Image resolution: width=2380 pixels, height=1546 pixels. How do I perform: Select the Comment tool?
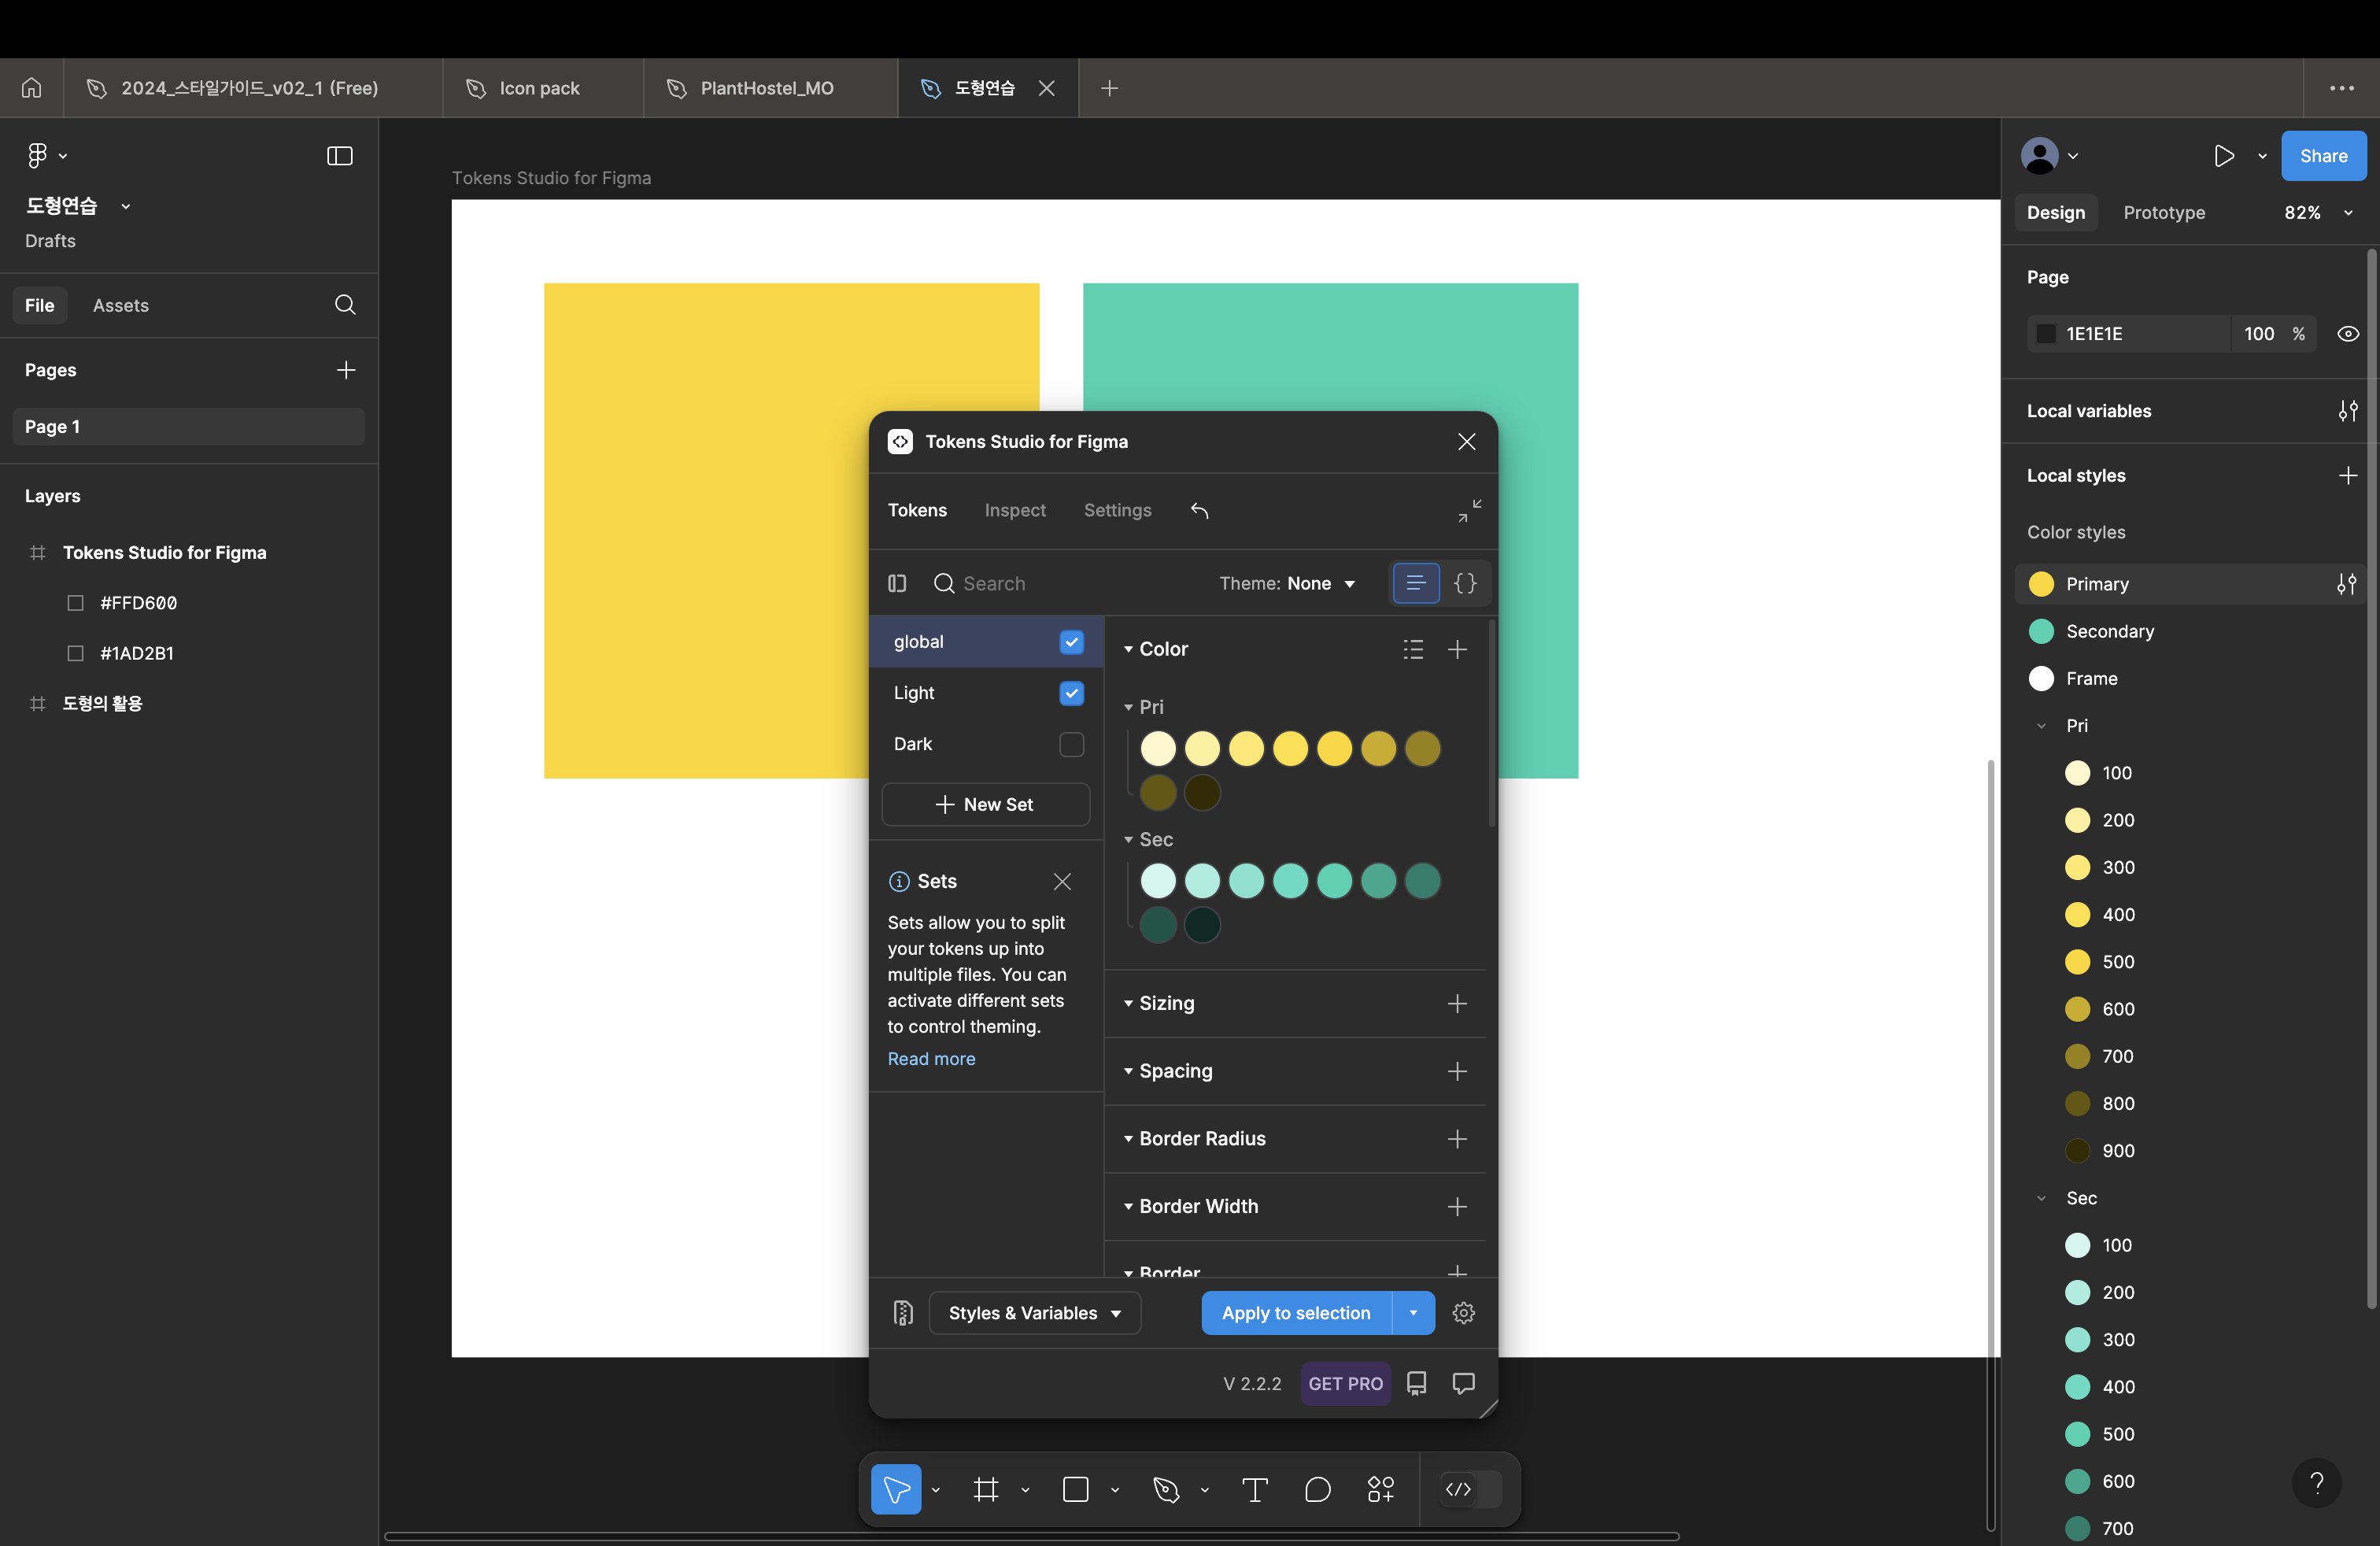pyautogui.click(x=1318, y=1490)
